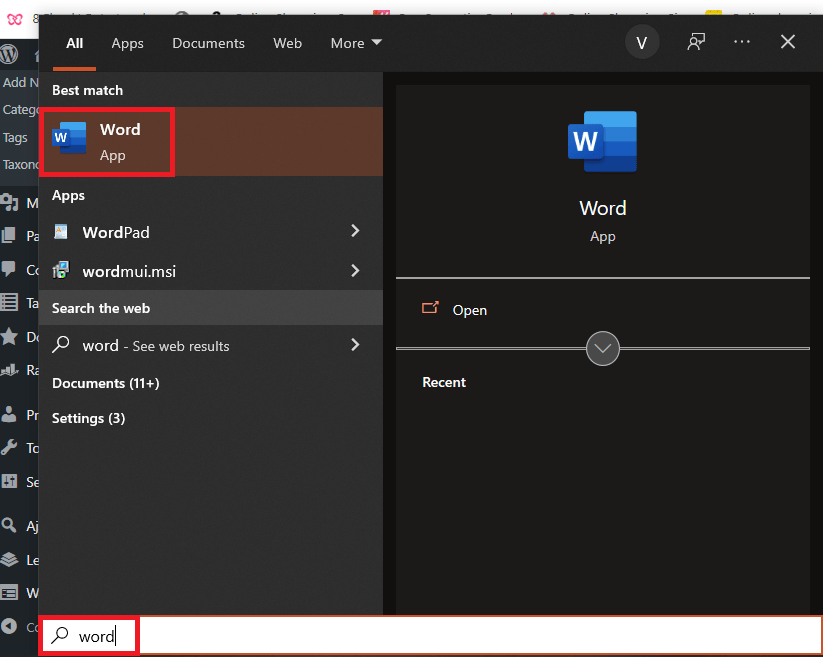Expand Documents (11+) results
823x657 pixels.
(x=105, y=383)
